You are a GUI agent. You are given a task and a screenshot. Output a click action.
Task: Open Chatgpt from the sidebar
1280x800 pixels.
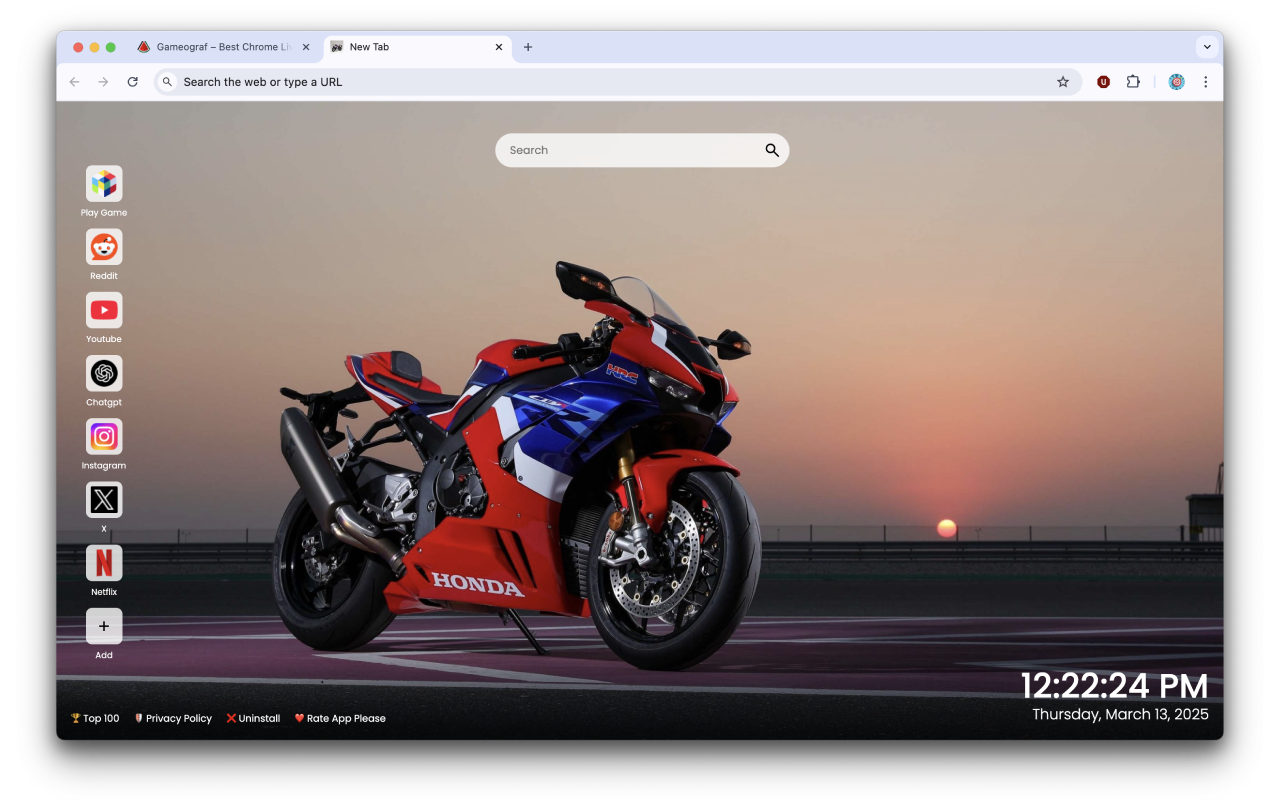click(x=104, y=374)
